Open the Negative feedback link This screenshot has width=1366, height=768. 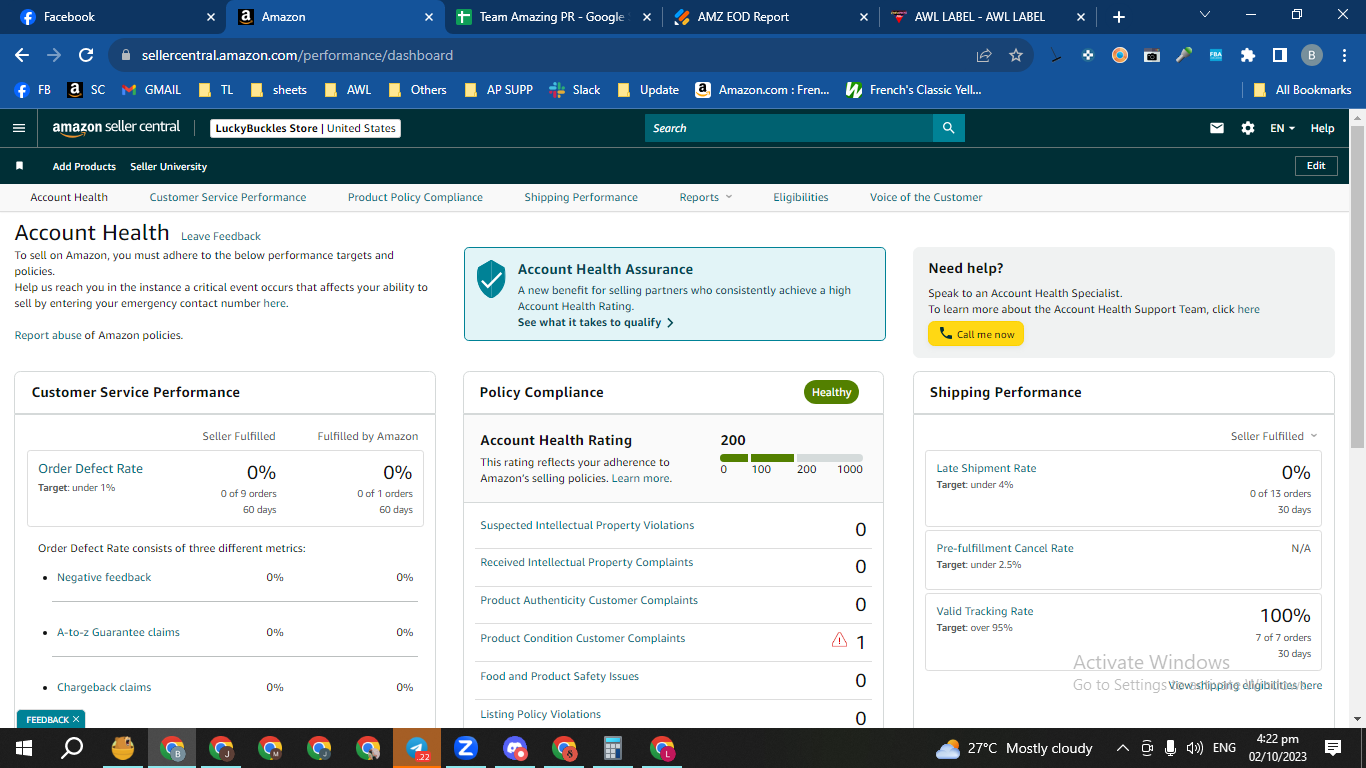tap(104, 577)
